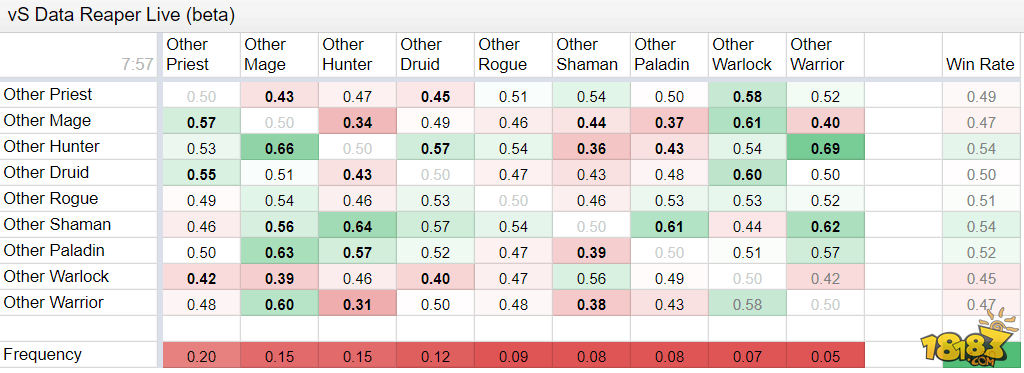Screen dimensions: 1024x373
Task: Click Paladin vs Shaman 0.39 cell
Action: [x=592, y=251]
